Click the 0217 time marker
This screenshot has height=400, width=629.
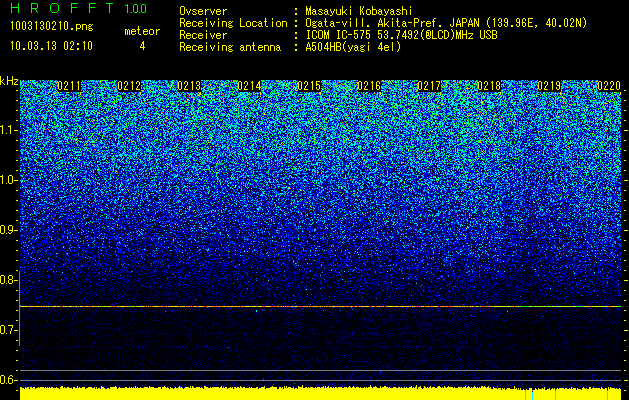(x=429, y=86)
